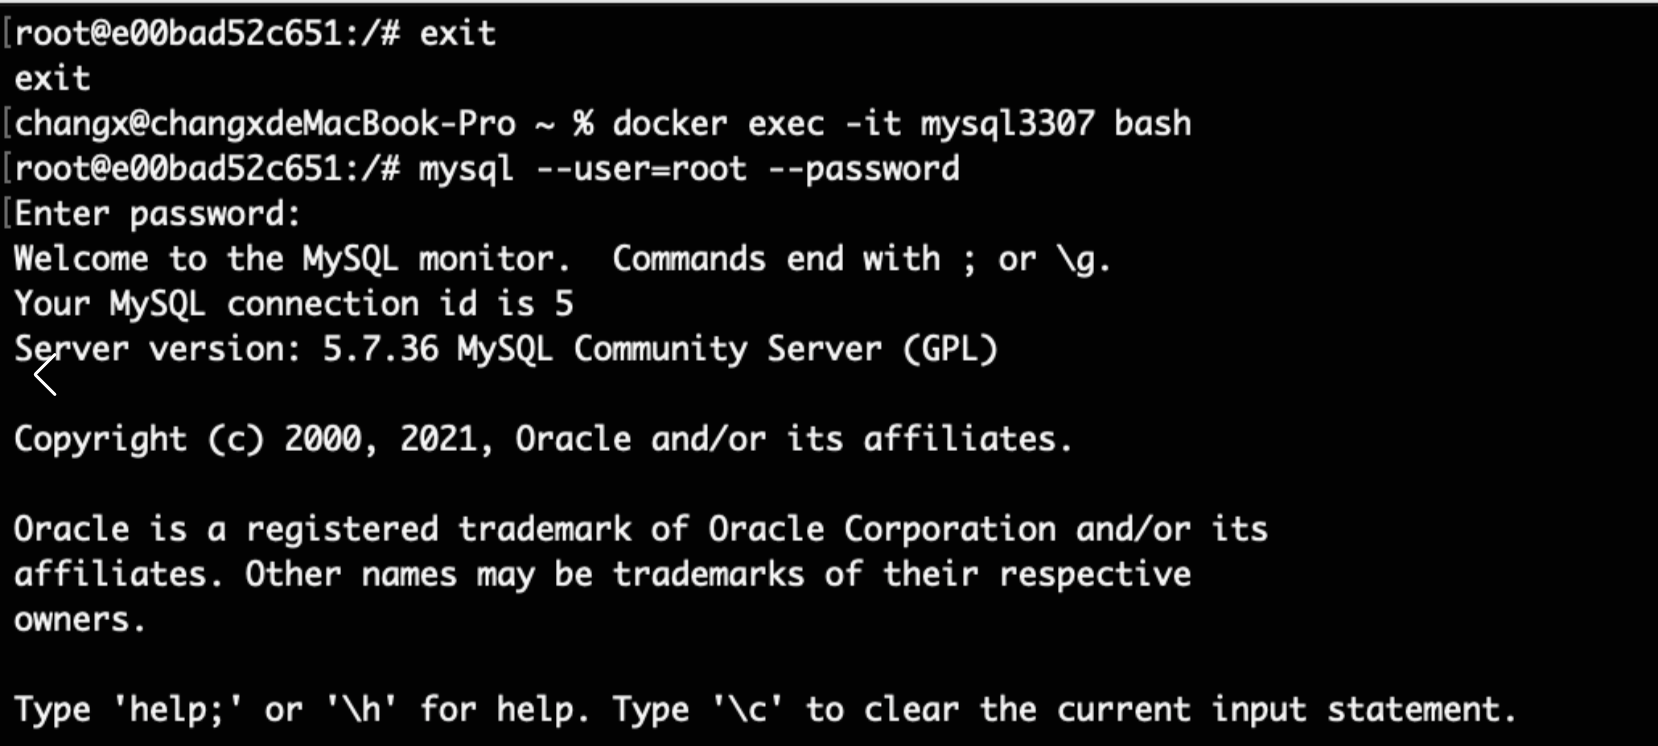Place cursor at the 'Enter password:' prompt
The image size is (1658, 746).
pos(157,214)
